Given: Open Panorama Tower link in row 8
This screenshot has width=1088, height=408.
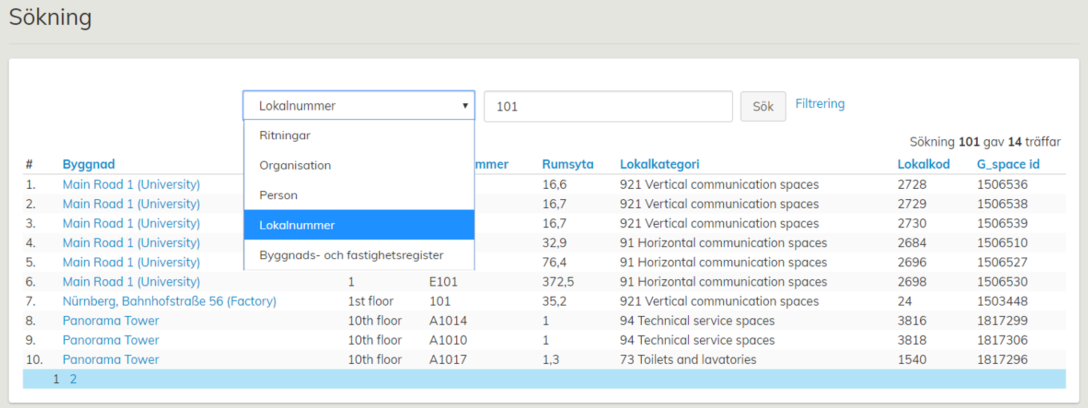Looking at the screenshot, I should coord(110,321).
